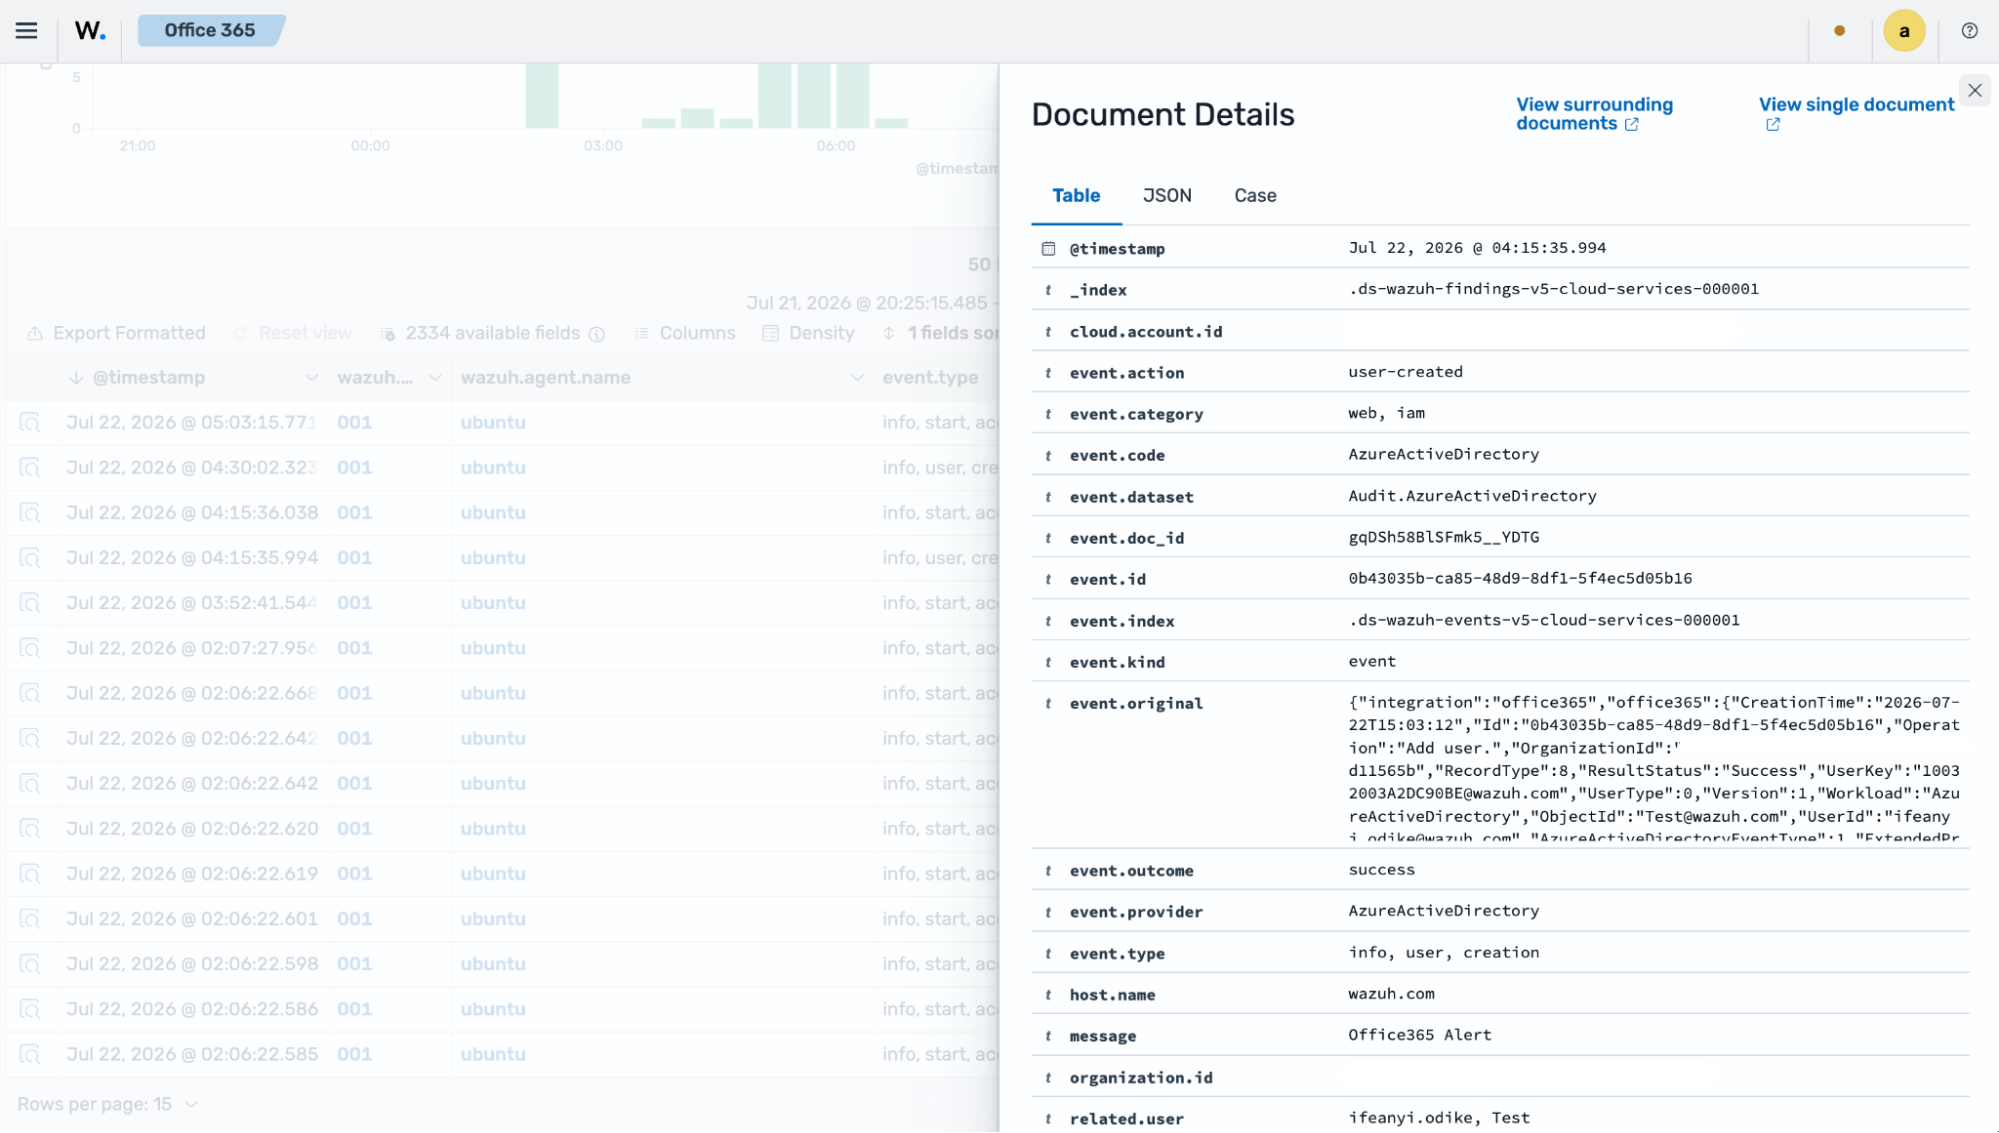
Task: Inspect document row 02:06:22.586
Action: click(x=30, y=1009)
